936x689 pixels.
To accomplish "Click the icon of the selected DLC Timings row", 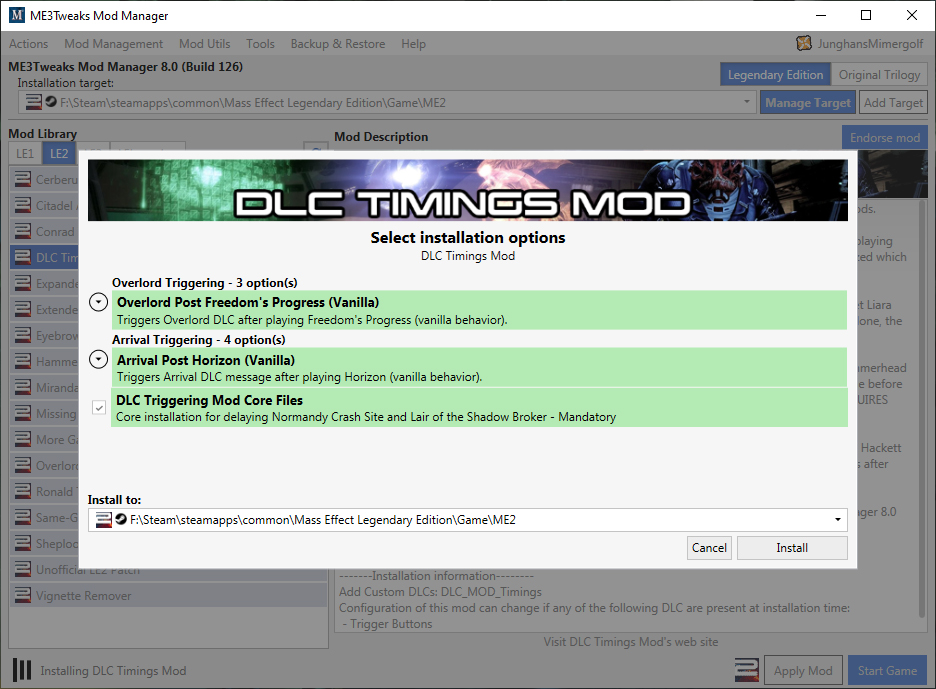I will [23, 257].
